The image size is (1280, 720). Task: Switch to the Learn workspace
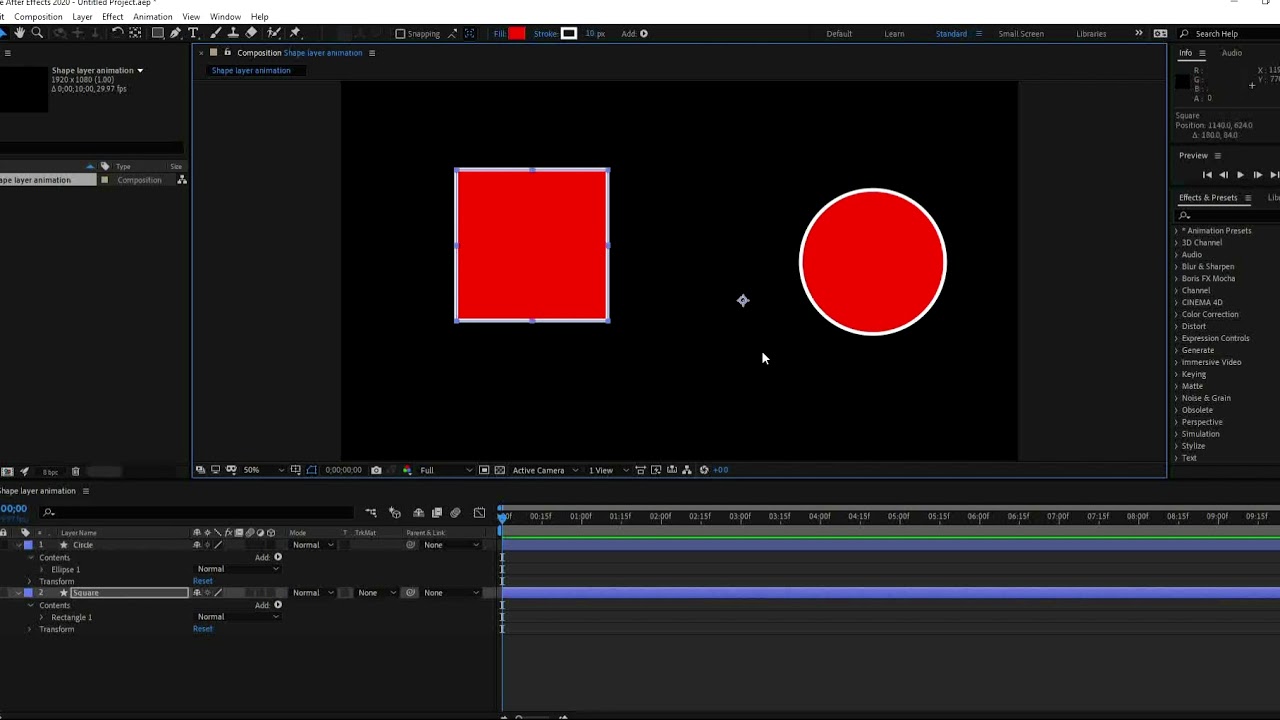pos(894,34)
